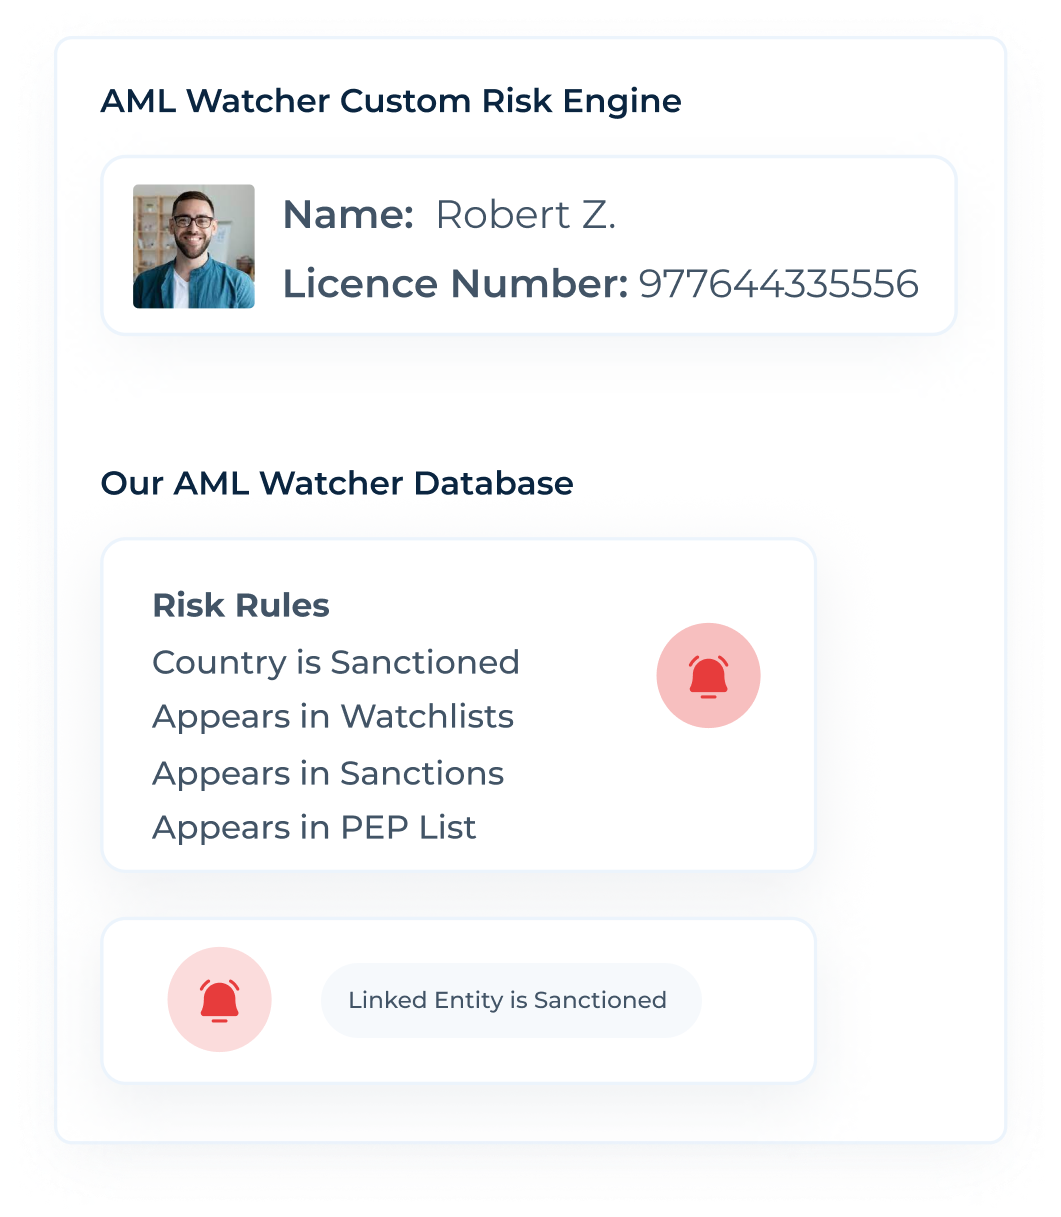This screenshot has height=1217, width=1061.
Task: Click the Name field label
Action: click(347, 214)
